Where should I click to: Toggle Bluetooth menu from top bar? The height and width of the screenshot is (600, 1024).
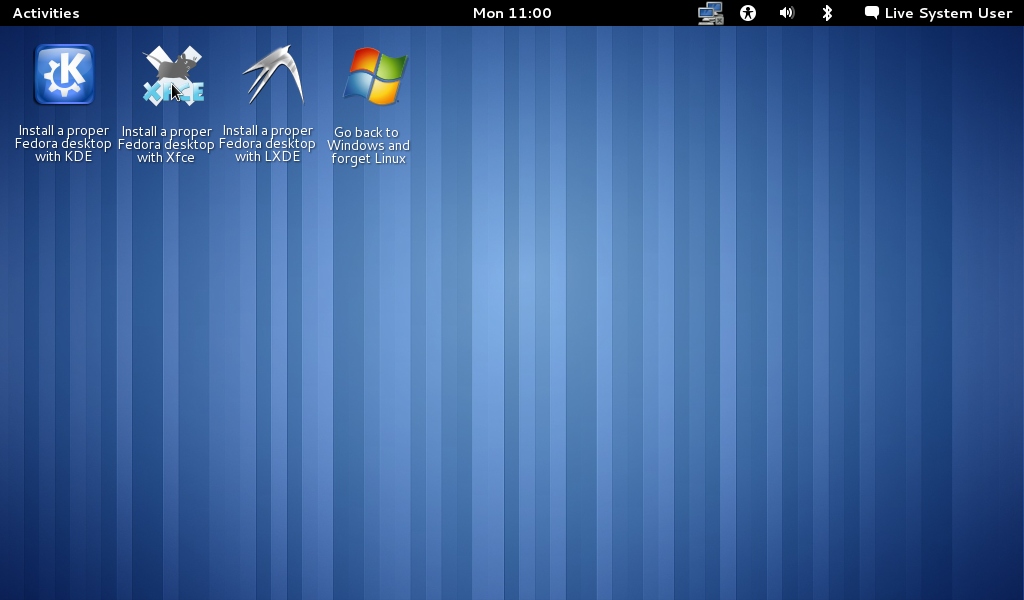pos(825,13)
